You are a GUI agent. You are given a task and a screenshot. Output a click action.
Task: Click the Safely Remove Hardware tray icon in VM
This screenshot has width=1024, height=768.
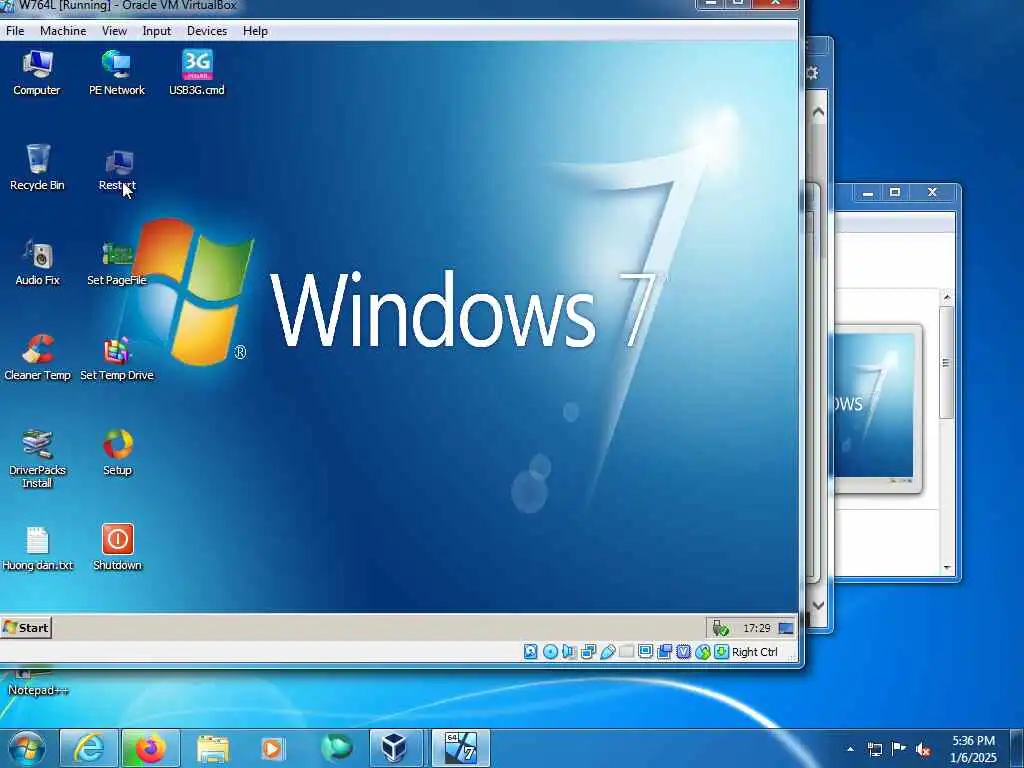pyautogui.click(x=720, y=628)
